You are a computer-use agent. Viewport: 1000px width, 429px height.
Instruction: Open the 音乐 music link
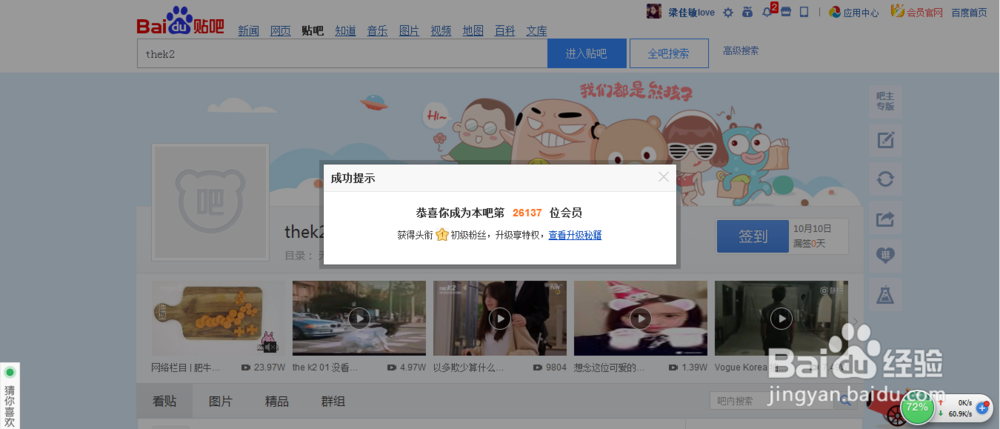click(x=377, y=31)
